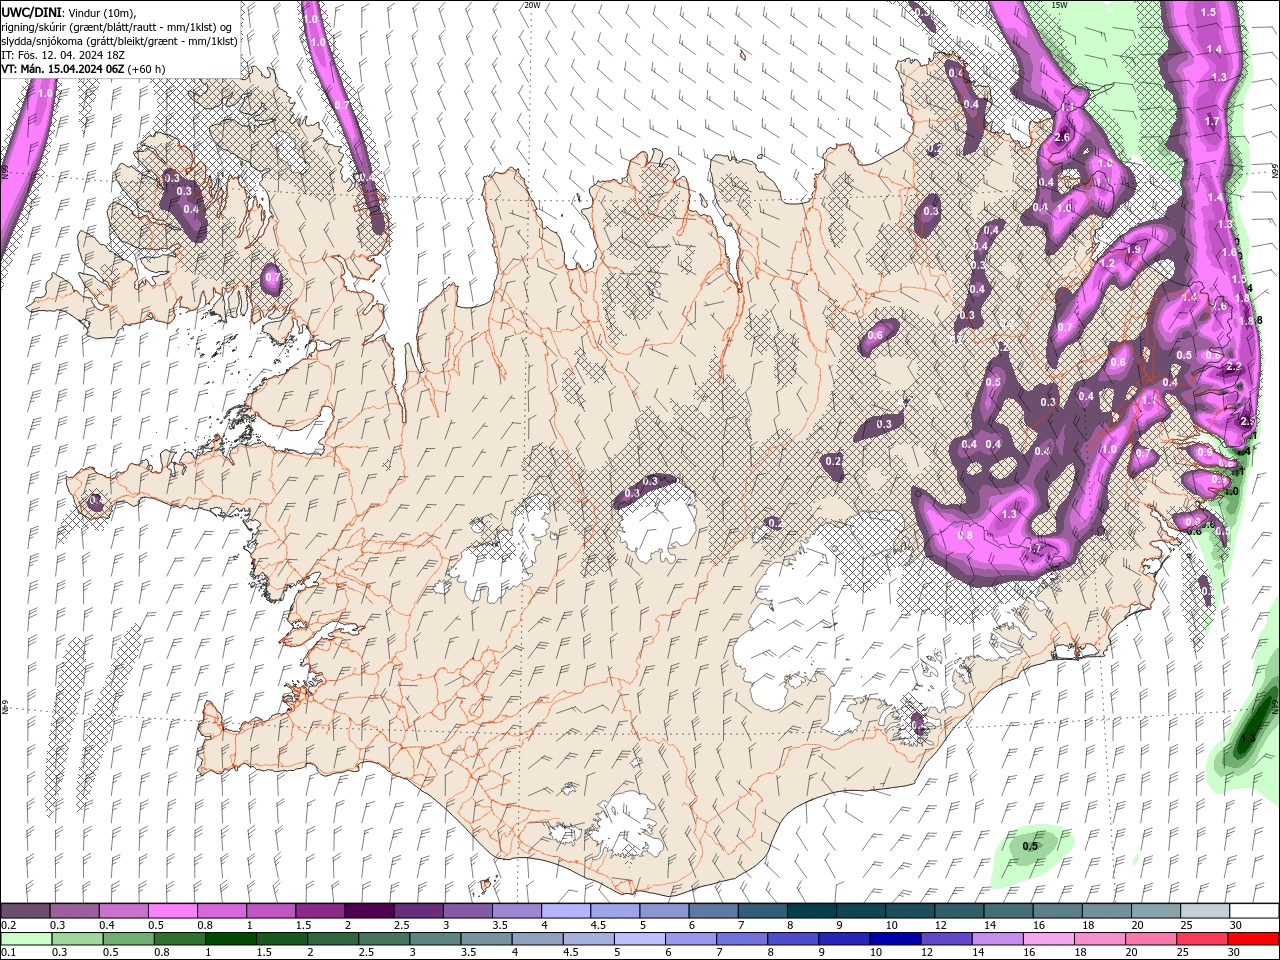Click the 0,5 value on the green sea patch
The image size is (1280, 960).
[x=1030, y=846]
